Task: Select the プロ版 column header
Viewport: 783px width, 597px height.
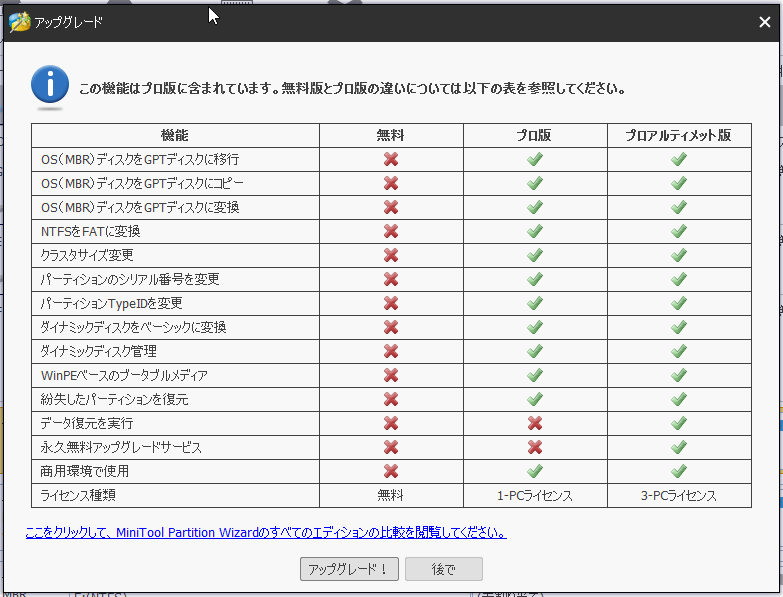Action: click(535, 135)
